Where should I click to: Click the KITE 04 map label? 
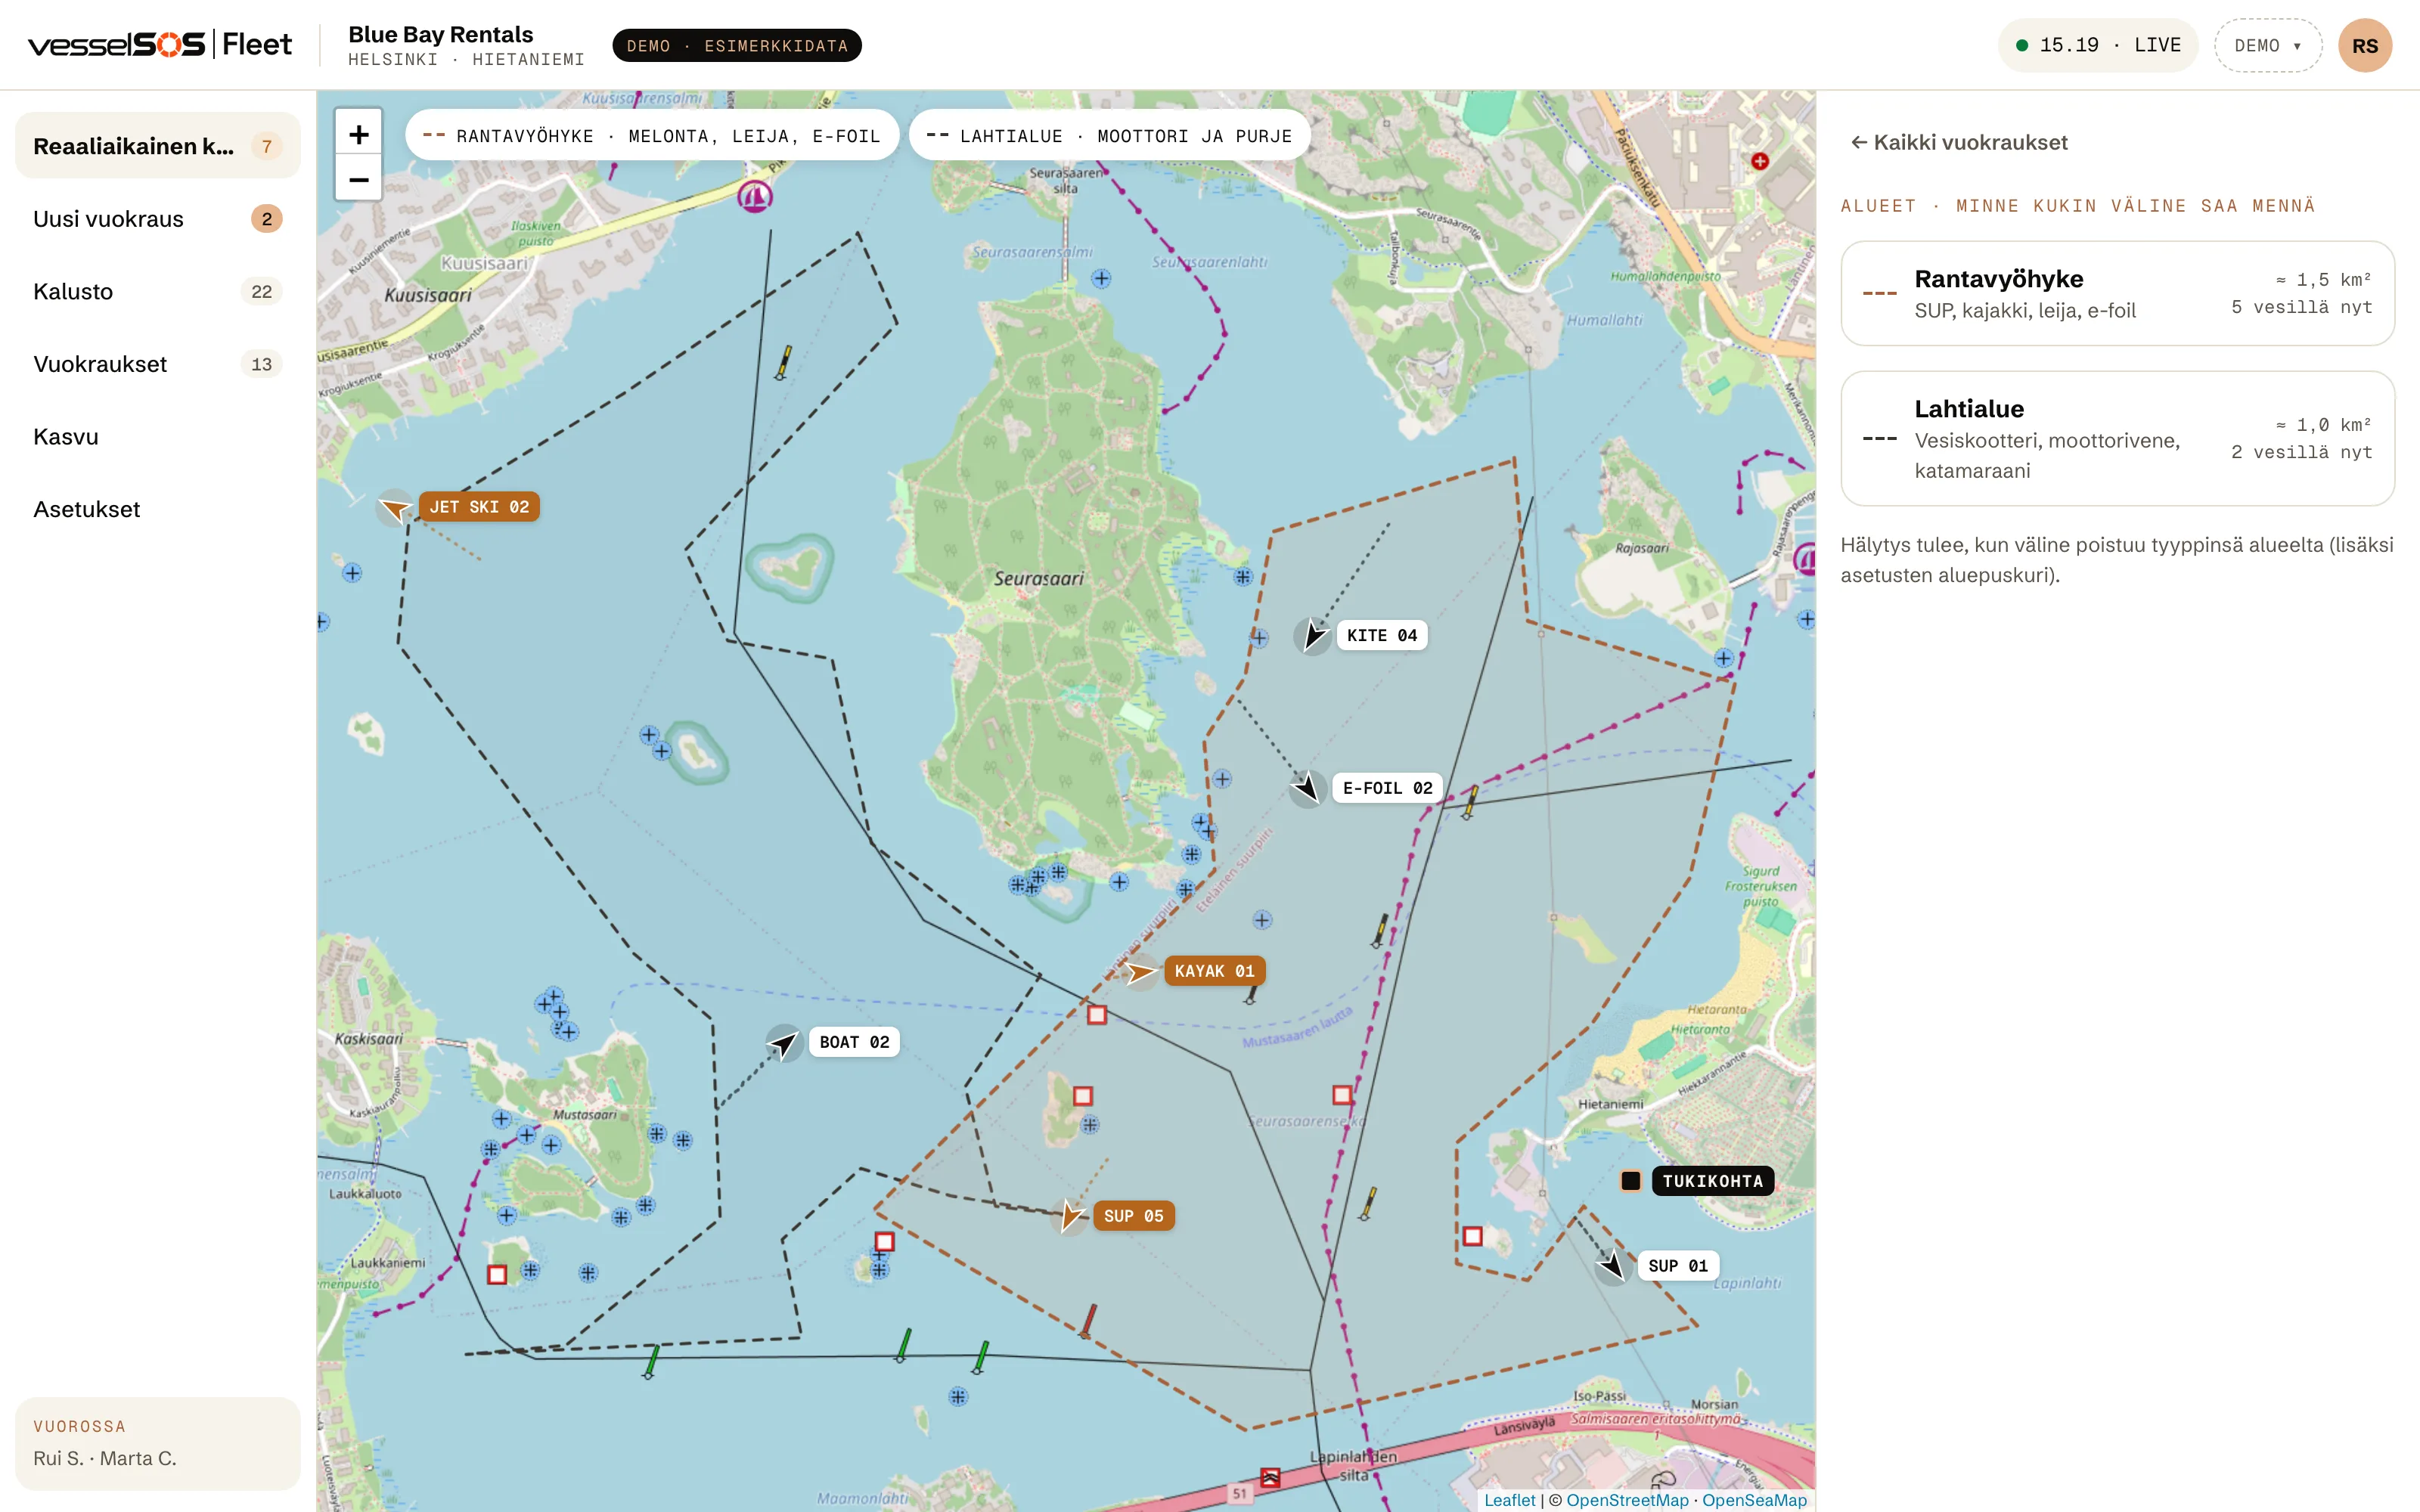(1381, 635)
